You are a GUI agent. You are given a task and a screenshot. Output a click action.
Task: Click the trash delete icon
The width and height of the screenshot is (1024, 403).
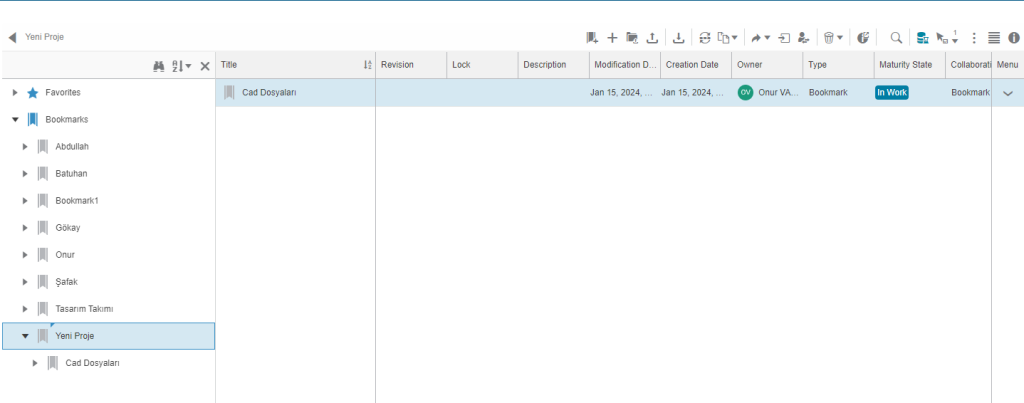click(x=828, y=38)
